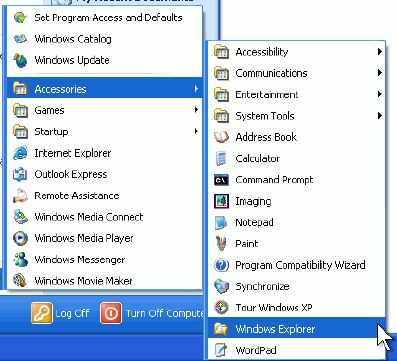Click the Windows Catalog label
397x361 pixels.
tap(73, 39)
